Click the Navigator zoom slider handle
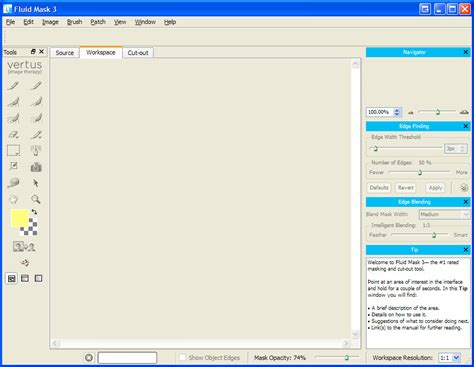 tap(438, 112)
